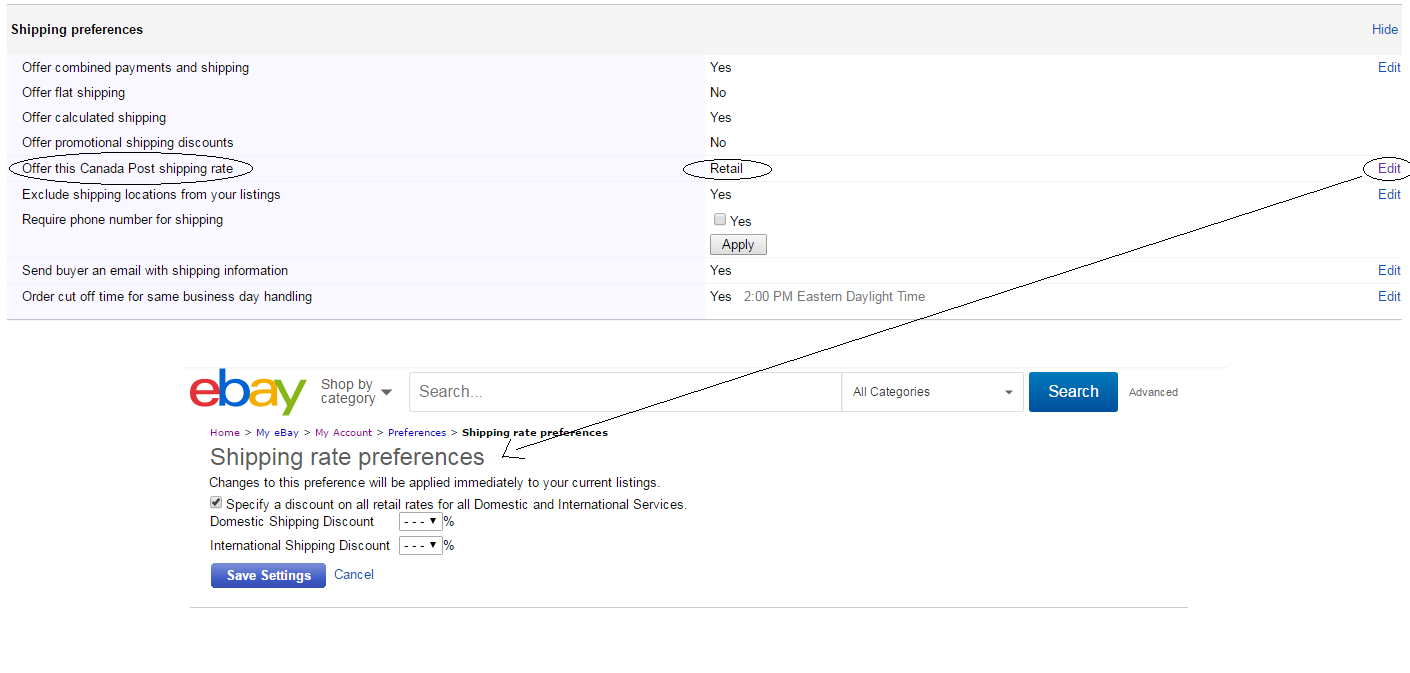
Task: Click the 'Offer promotional shipping discounts' label
Action: [128, 143]
